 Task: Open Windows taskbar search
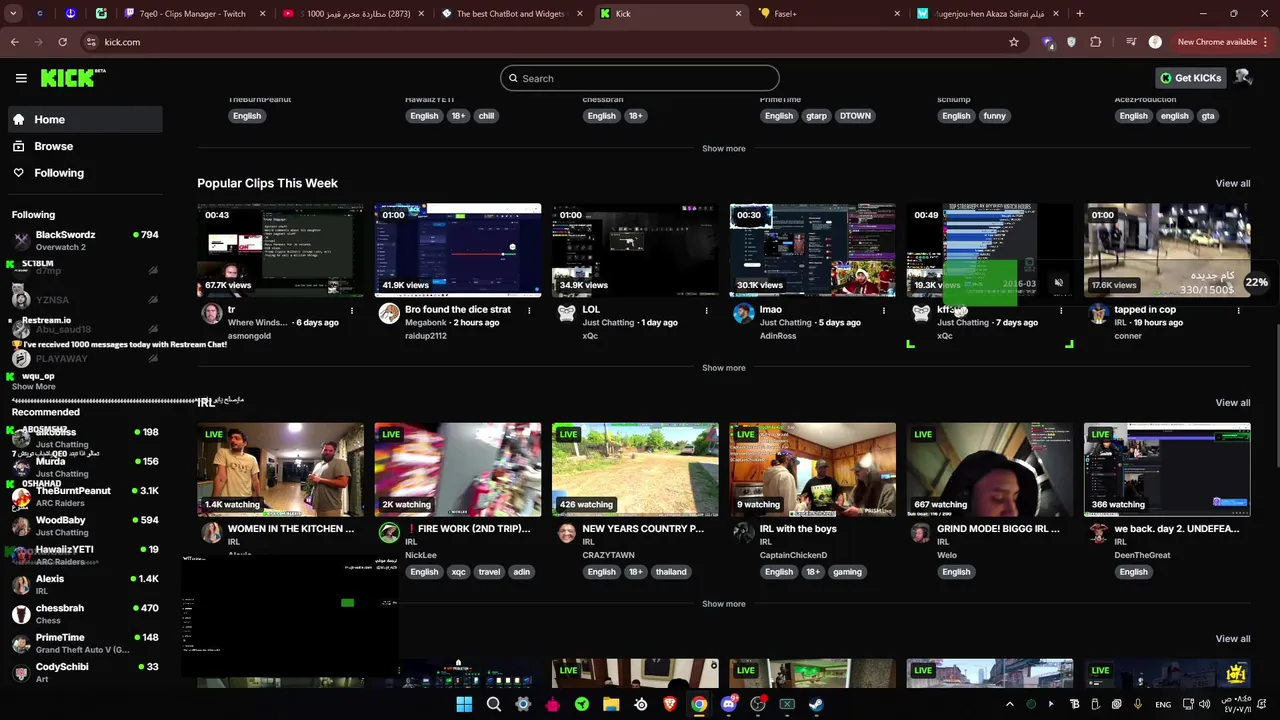coord(493,704)
